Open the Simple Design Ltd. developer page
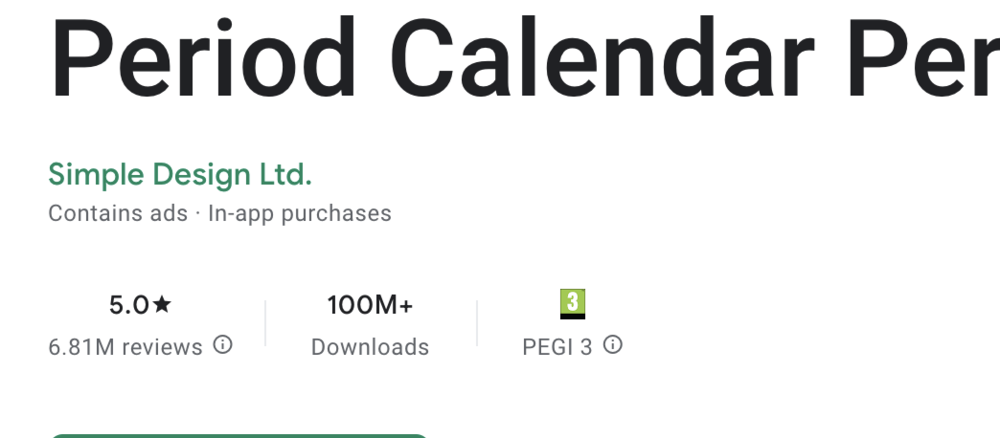The width and height of the screenshot is (1000, 438). point(180,175)
